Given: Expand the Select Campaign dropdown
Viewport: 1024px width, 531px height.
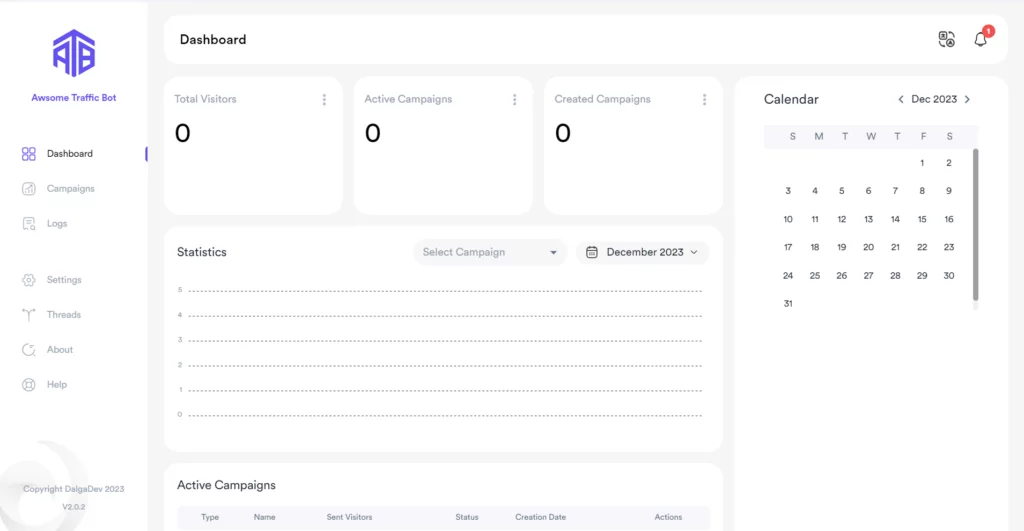Looking at the screenshot, I should coord(489,252).
